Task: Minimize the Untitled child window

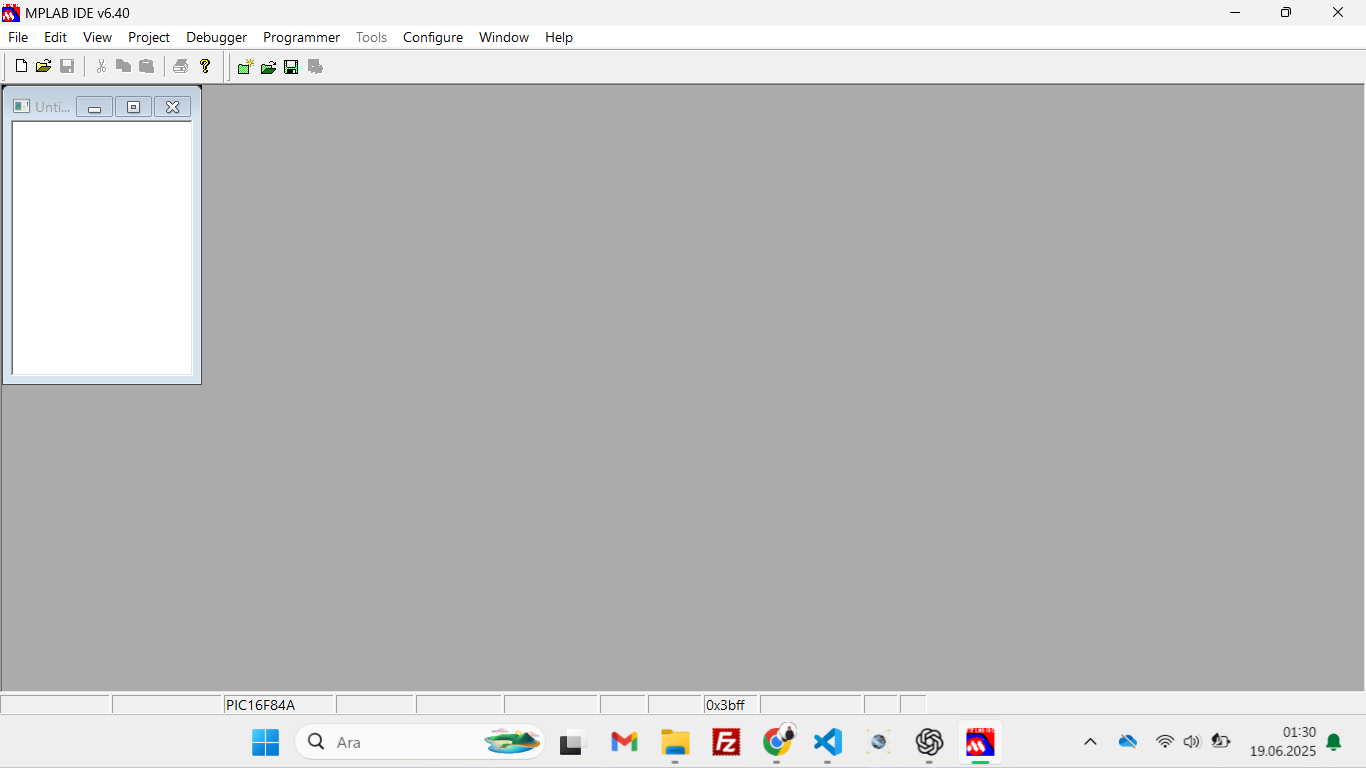Action: (94, 107)
